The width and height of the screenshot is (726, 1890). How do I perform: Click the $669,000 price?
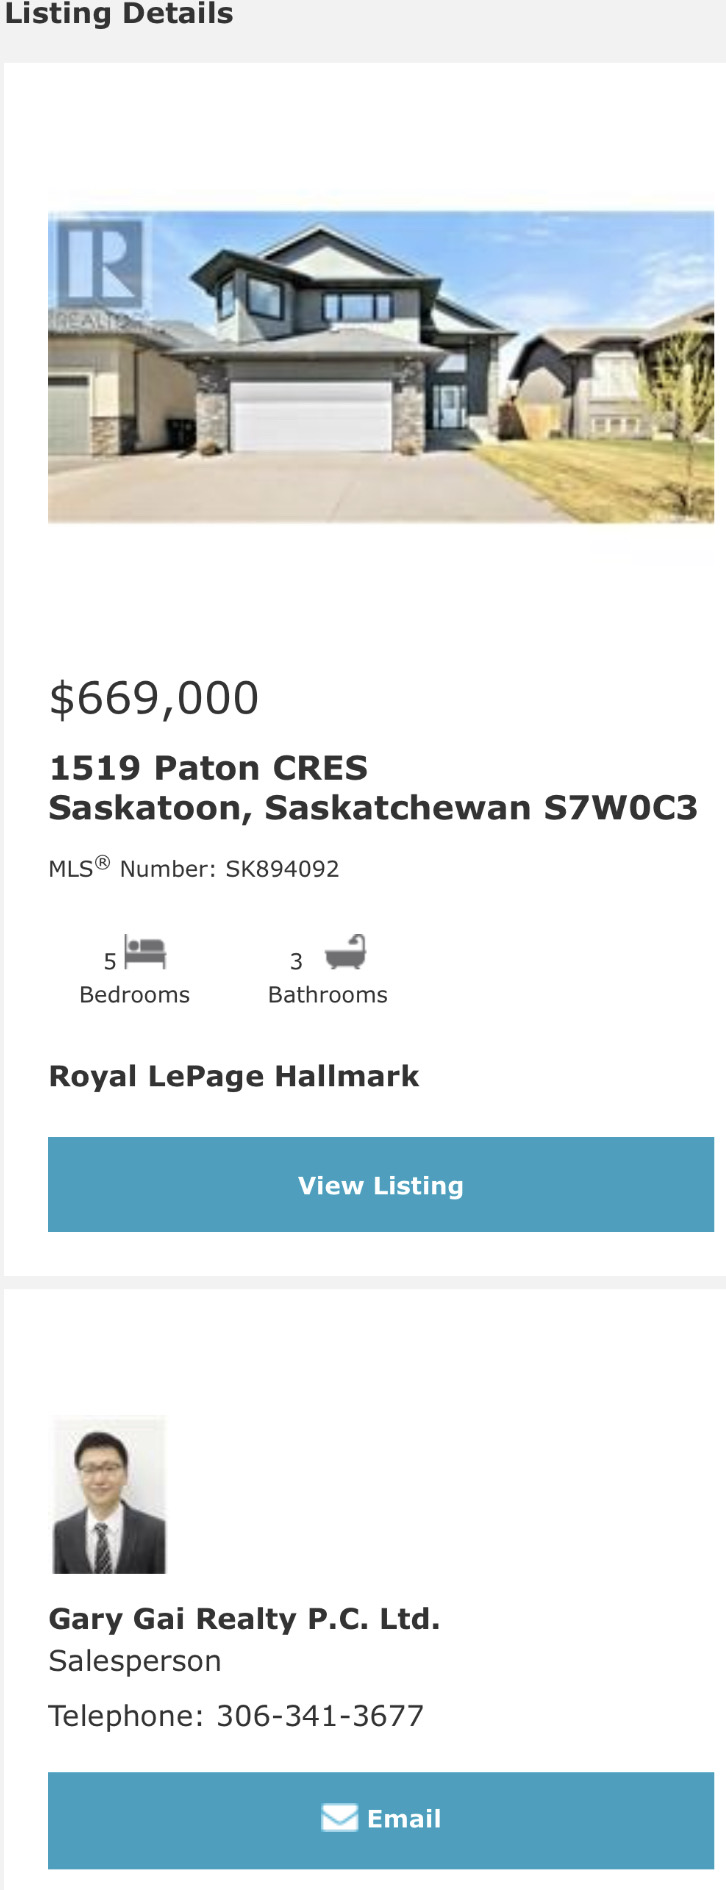pyautogui.click(x=154, y=698)
